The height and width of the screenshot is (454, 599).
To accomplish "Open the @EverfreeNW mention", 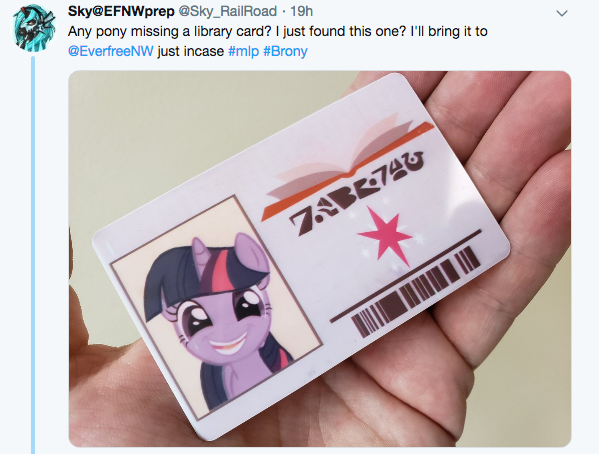I will [111, 51].
